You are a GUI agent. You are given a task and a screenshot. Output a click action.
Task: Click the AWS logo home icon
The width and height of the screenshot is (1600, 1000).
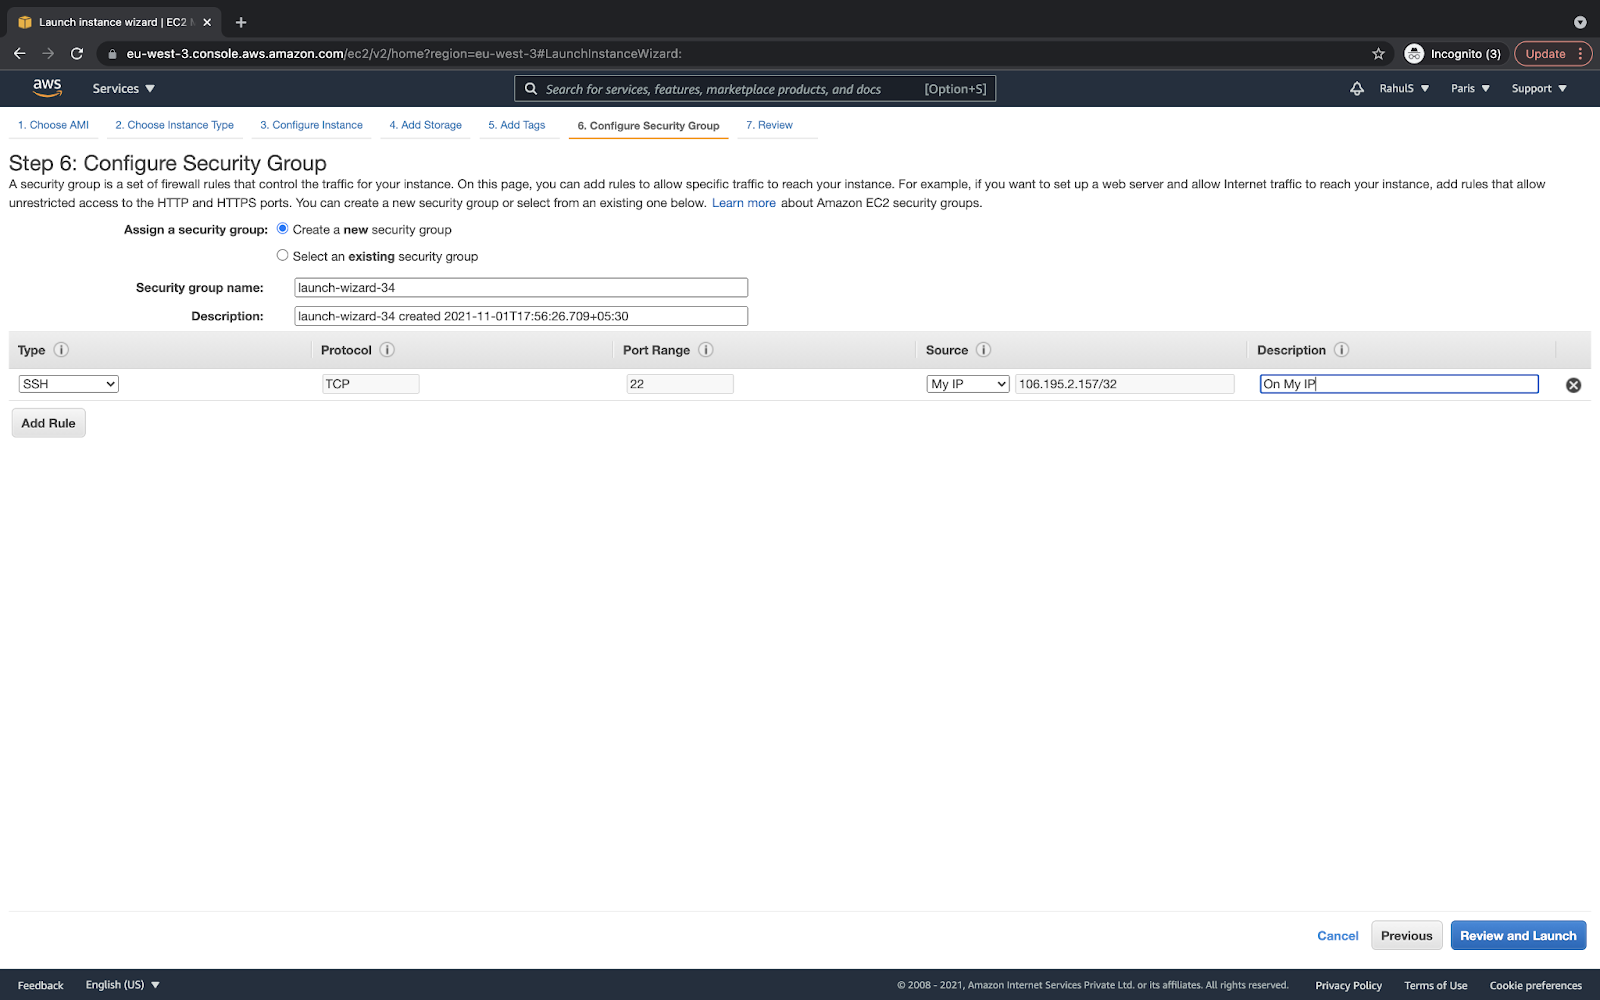(x=47, y=88)
